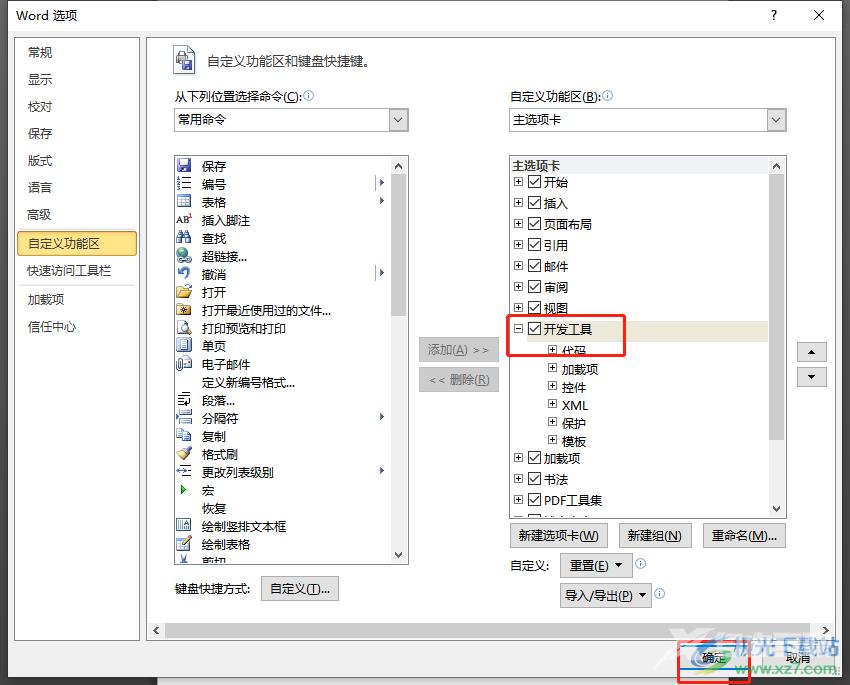Viewport: 850px width, 685px height.
Task: Click the 查找 binoculars icon
Action: click(184, 237)
